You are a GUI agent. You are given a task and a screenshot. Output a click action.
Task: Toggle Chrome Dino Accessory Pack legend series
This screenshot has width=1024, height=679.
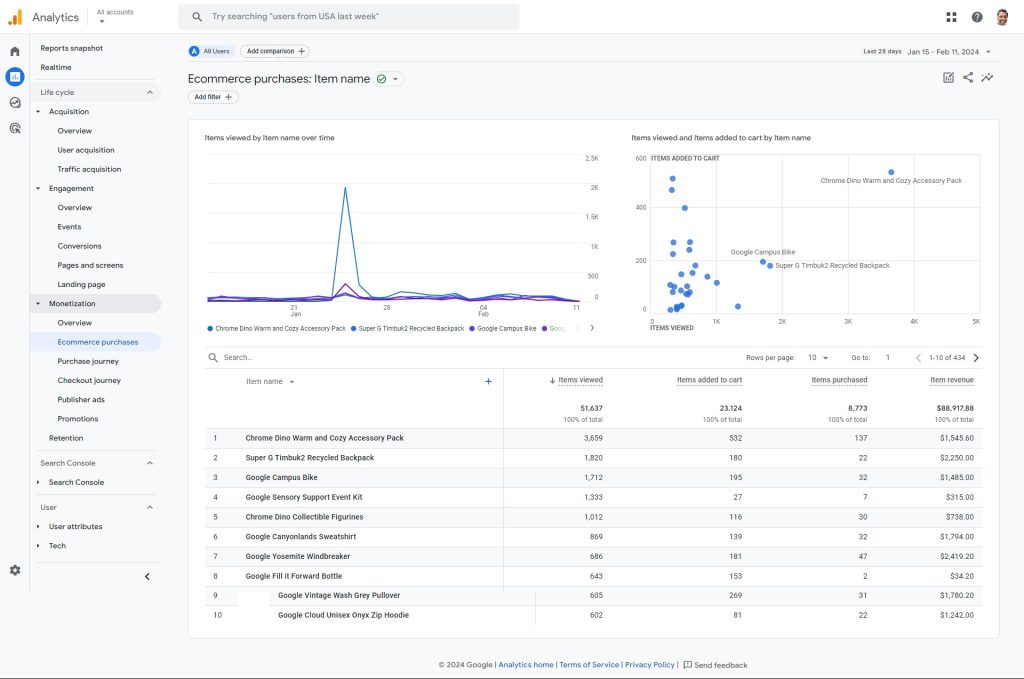click(x=276, y=328)
